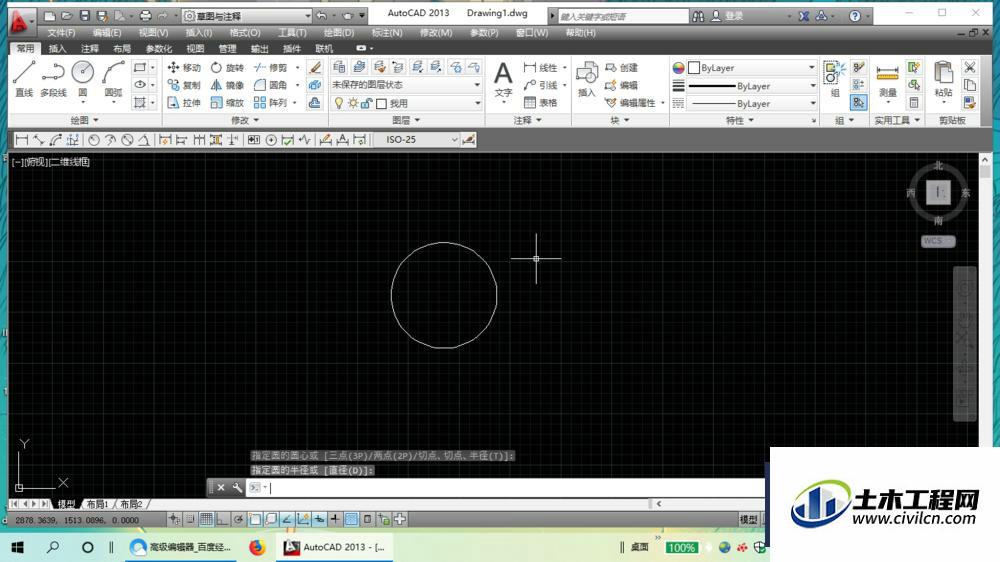The width and height of the screenshot is (1000, 562).
Task: Click the Print icon in quick access toolbar
Action: [145, 15]
